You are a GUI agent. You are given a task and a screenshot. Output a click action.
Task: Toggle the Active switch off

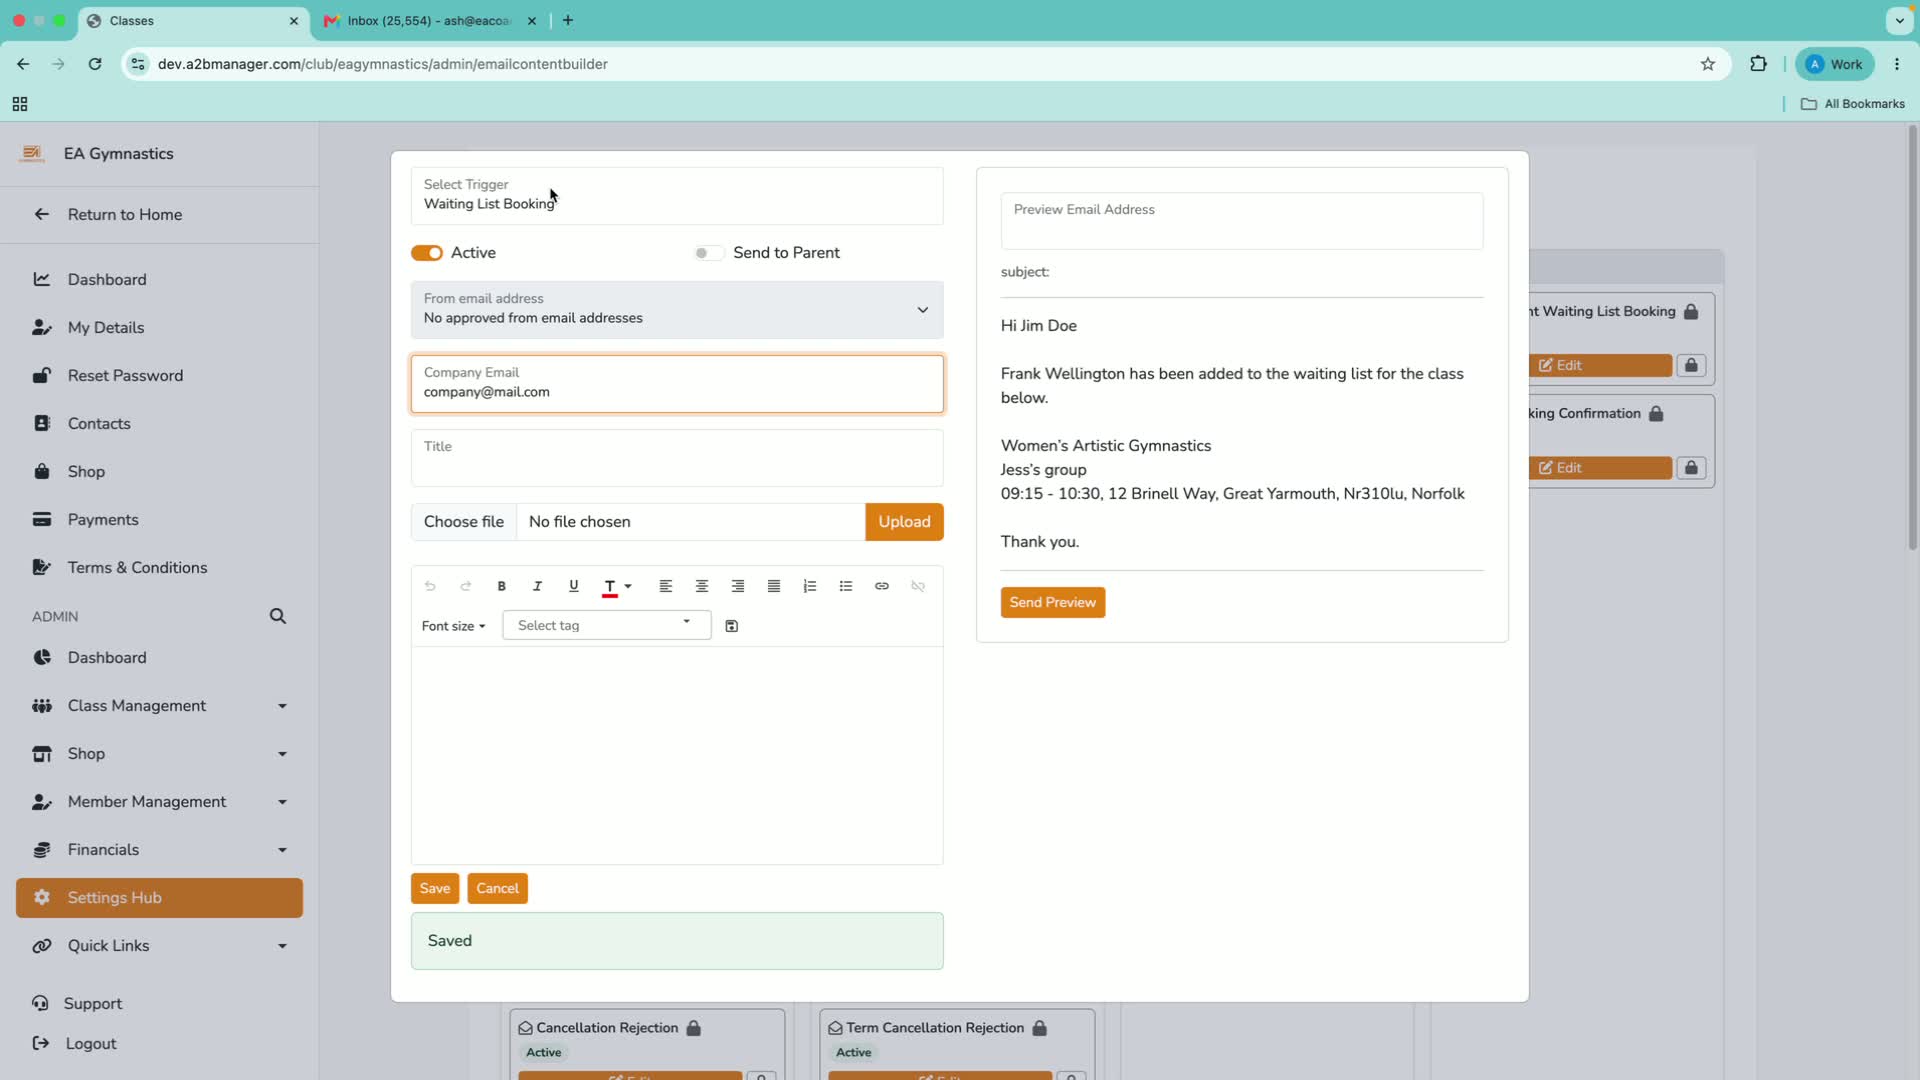click(x=427, y=253)
